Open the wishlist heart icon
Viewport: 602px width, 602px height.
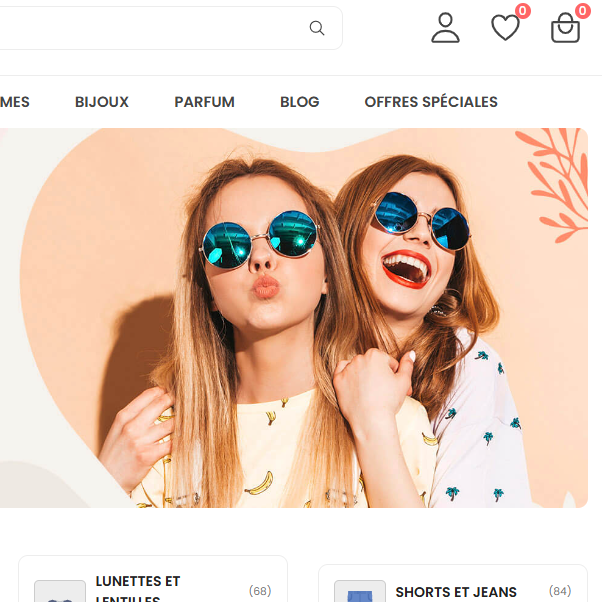point(505,28)
